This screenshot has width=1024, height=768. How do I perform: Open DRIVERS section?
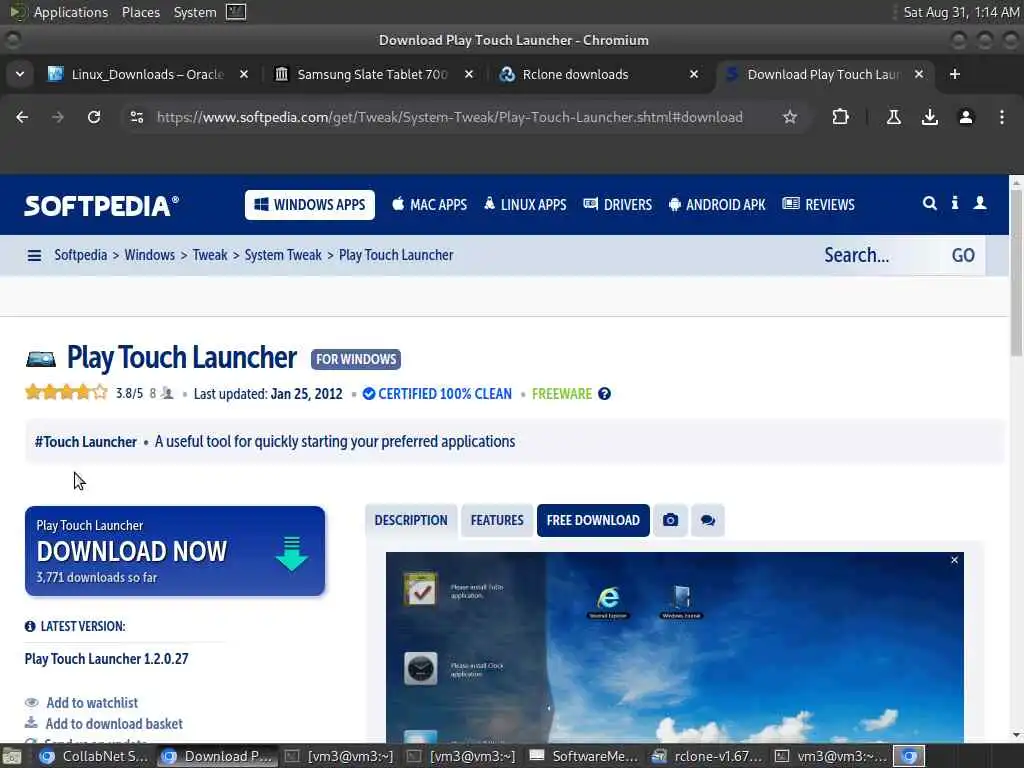coord(617,204)
